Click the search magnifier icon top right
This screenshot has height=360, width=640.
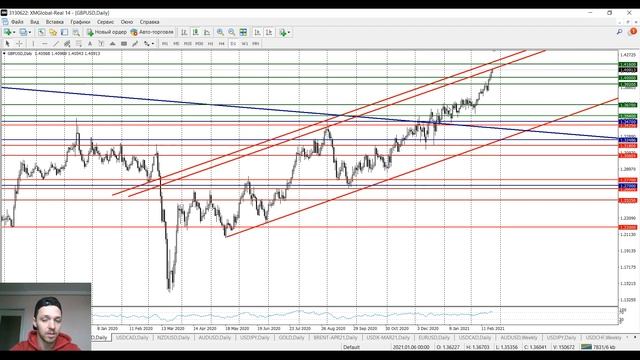(x=620, y=31)
